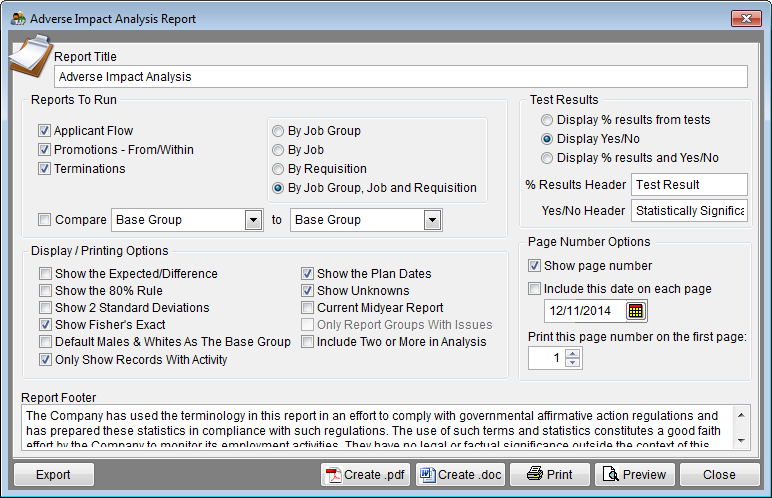Click the Report Title input field
This screenshot has height=498, width=772.
click(401, 77)
